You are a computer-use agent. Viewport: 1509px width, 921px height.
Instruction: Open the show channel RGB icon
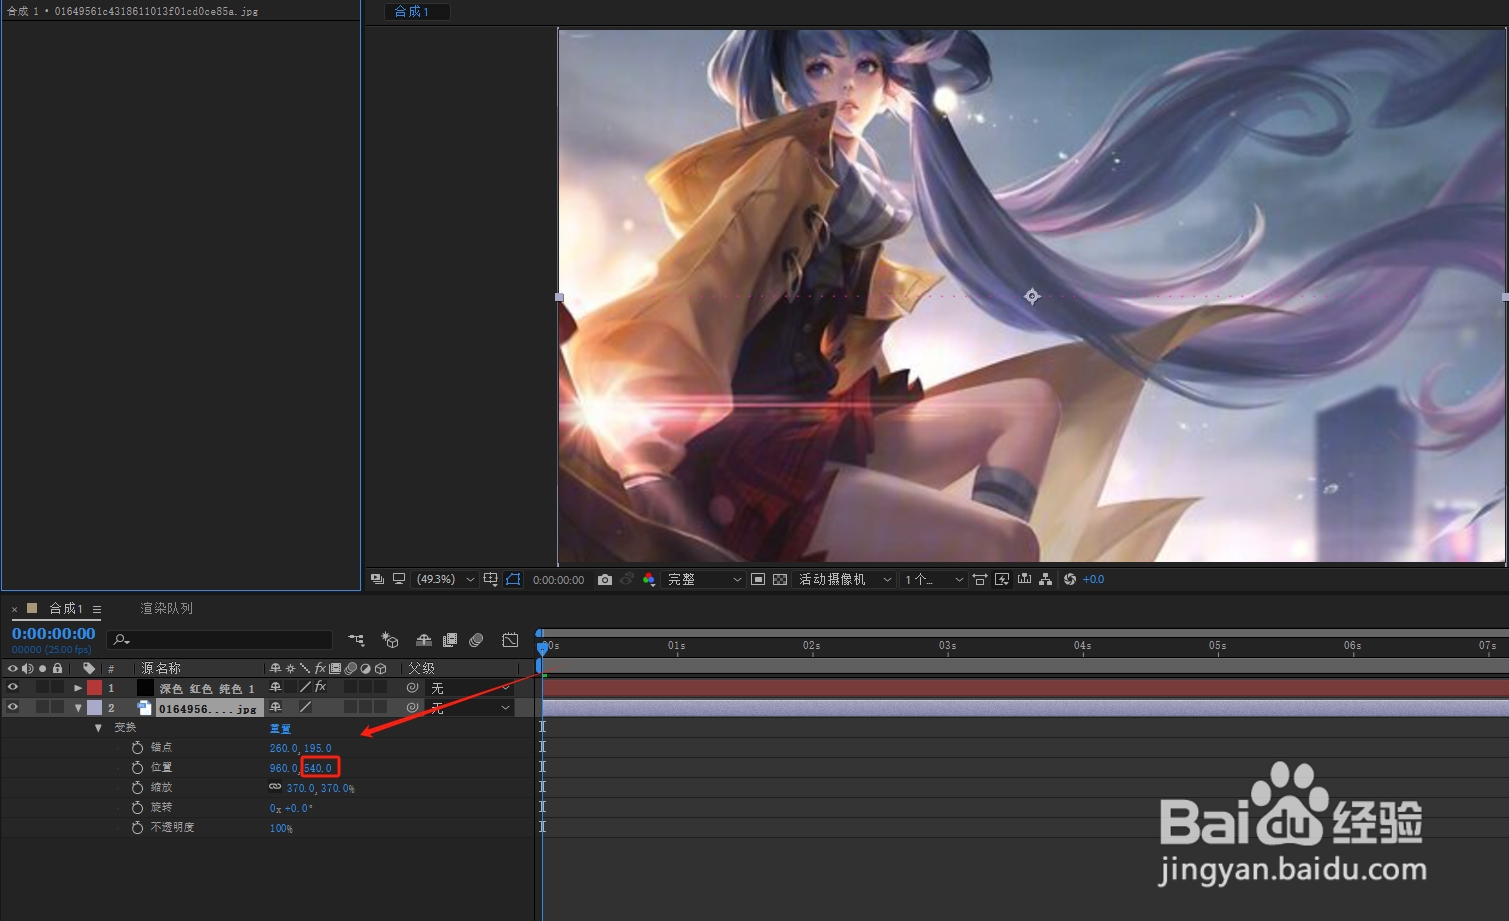click(649, 579)
